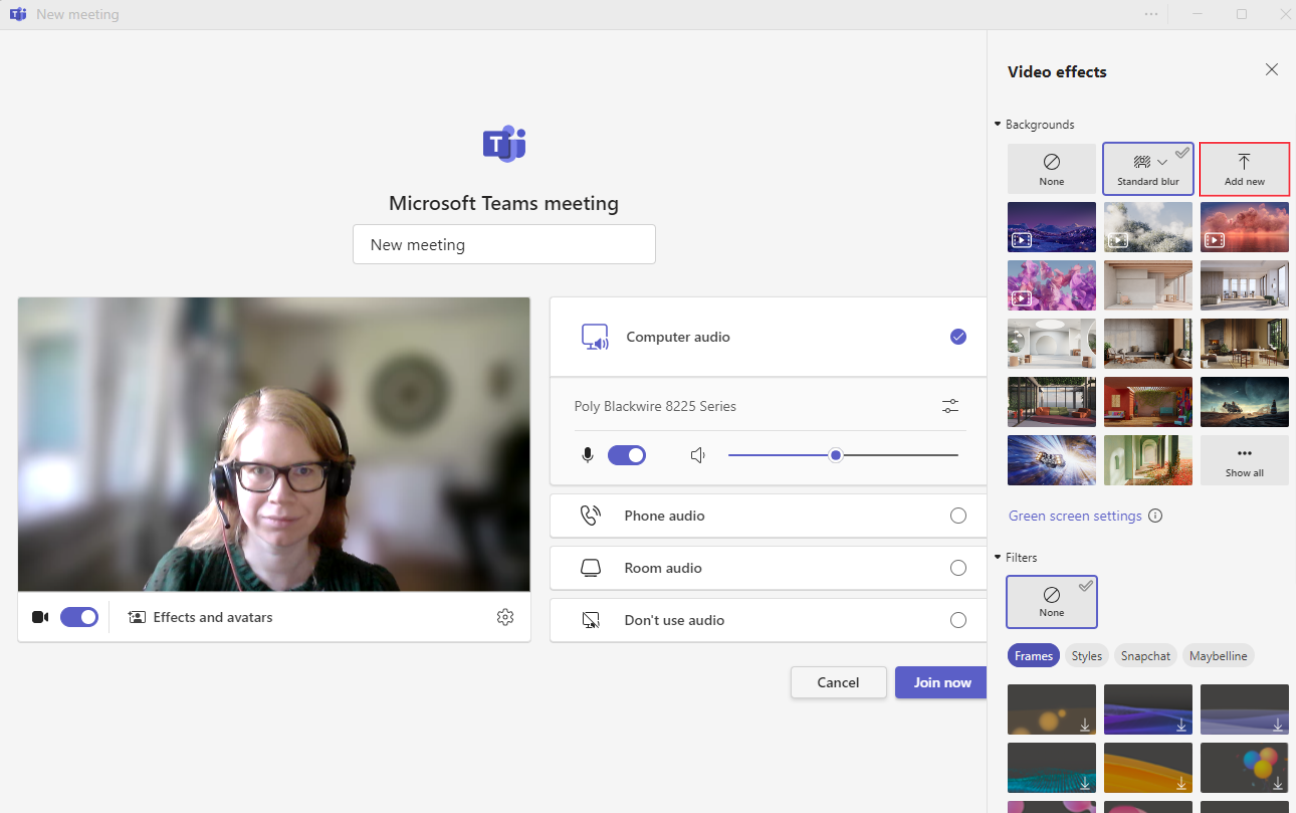Open audio device options sliders icon

(x=950, y=406)
